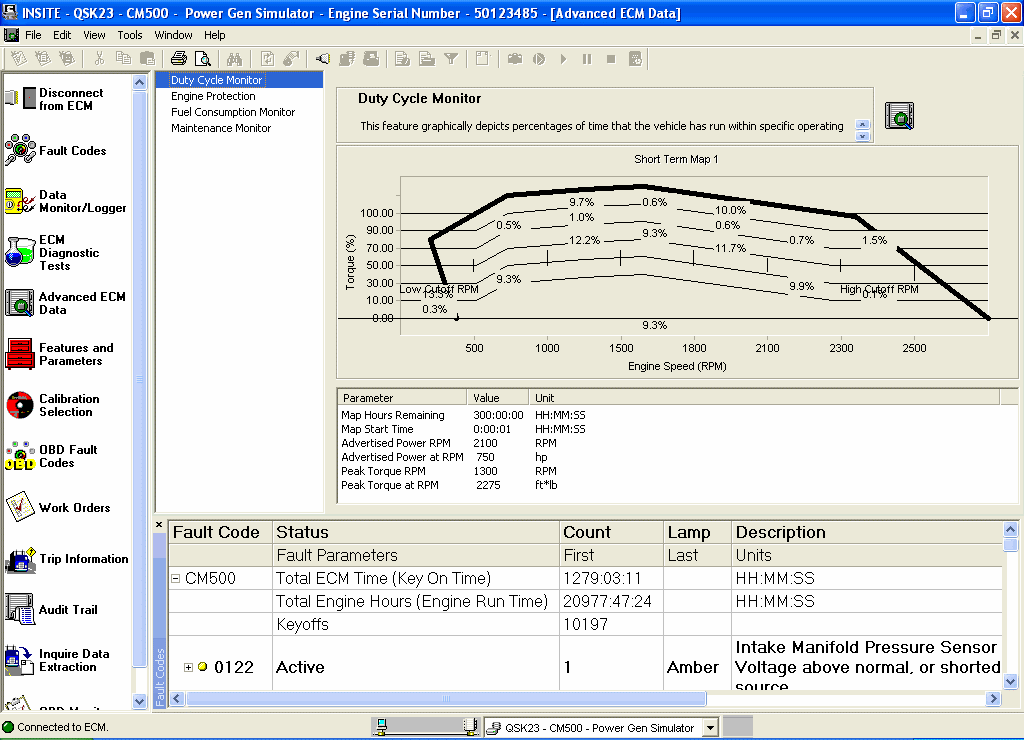
Task: Click the Print toolbar icon
Action: [x=179, y=59]
